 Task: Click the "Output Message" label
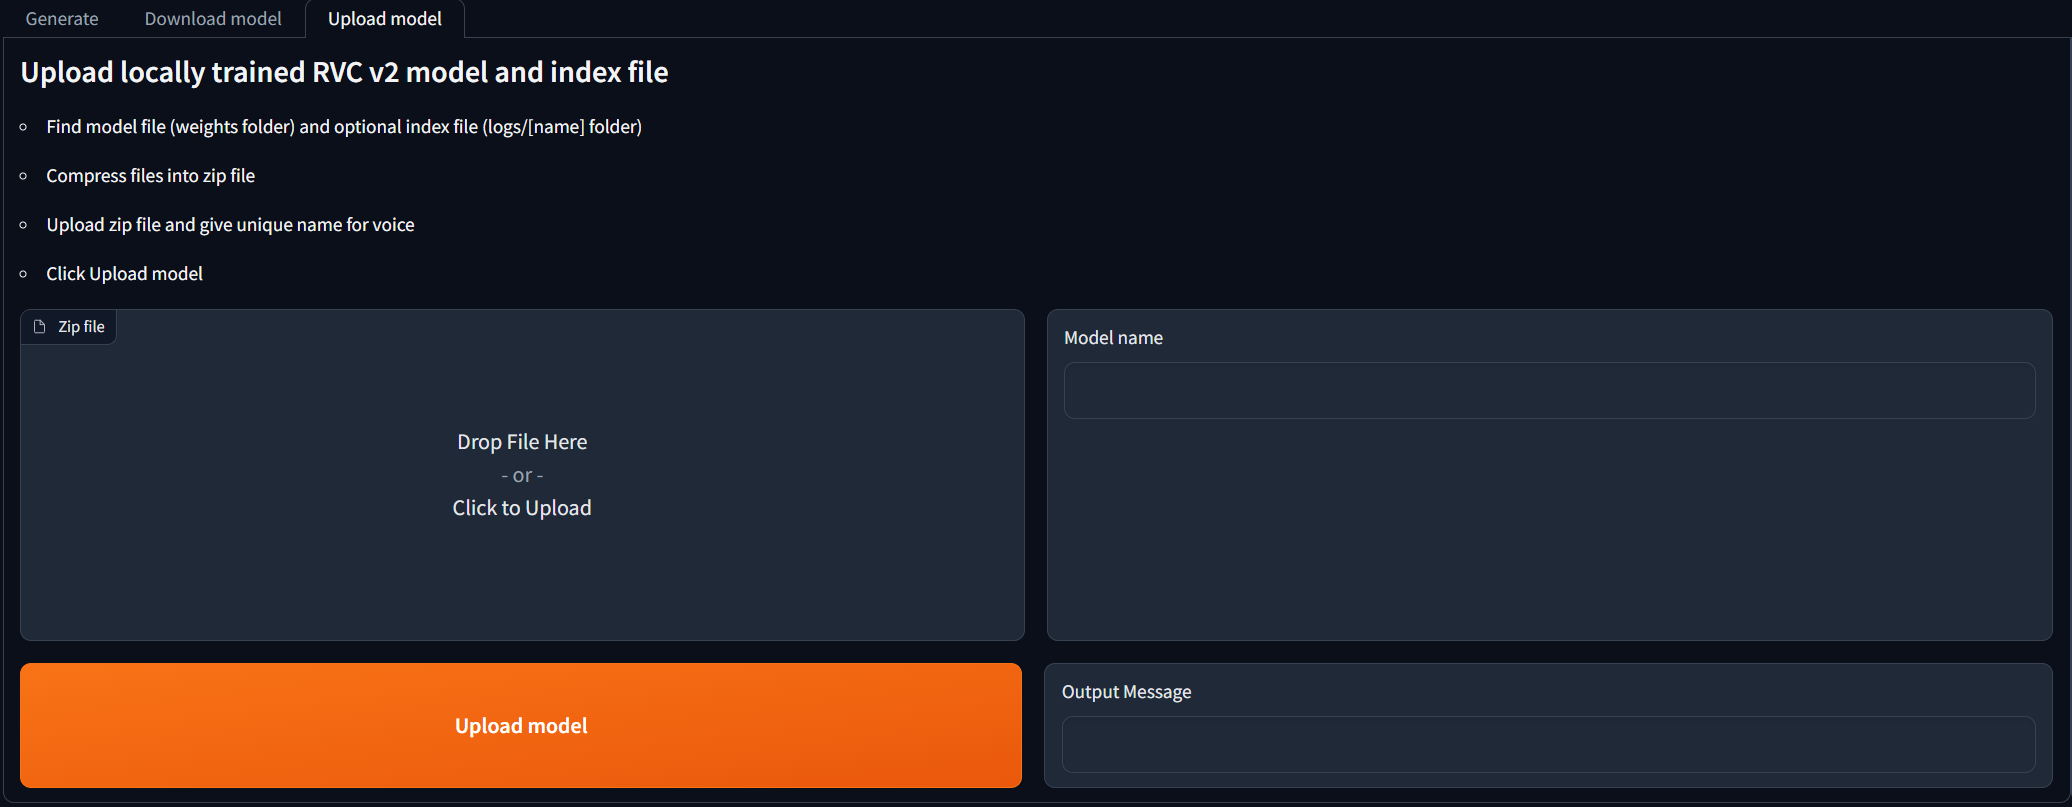(1126, 692)
